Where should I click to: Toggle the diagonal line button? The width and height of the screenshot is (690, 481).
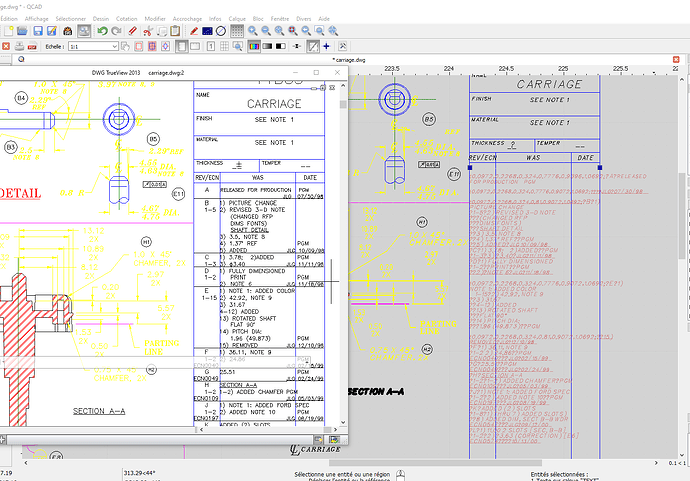(x=313, y=46)
